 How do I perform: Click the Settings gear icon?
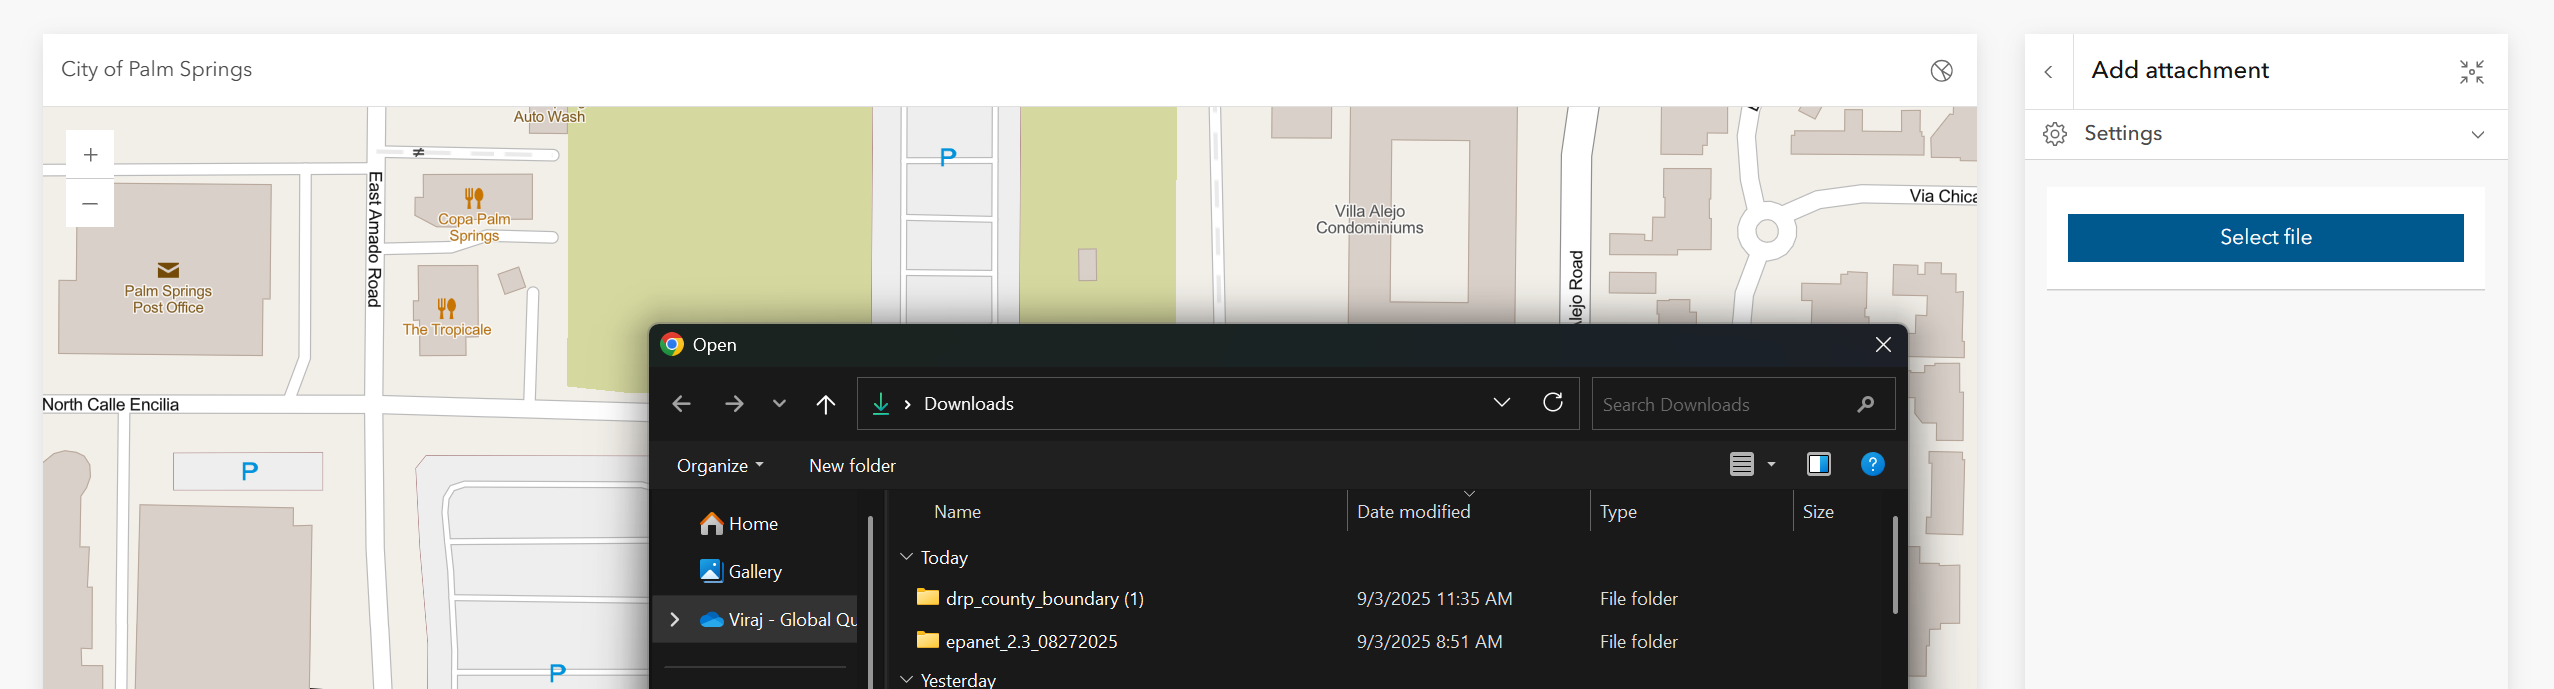(x=2055, y=134)
